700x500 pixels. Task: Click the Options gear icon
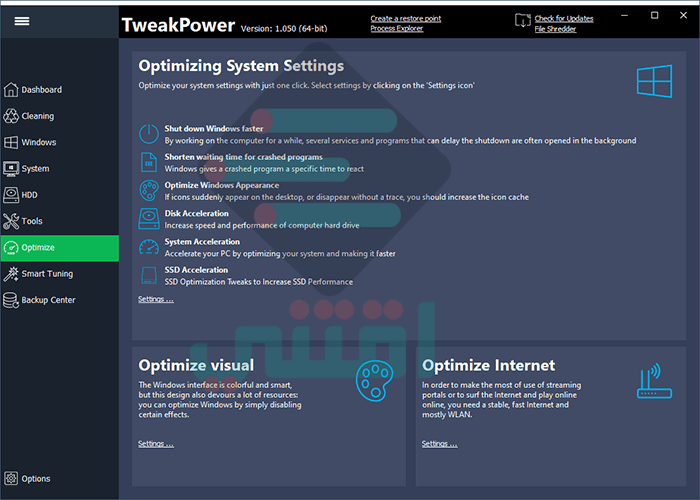[11, 479]
